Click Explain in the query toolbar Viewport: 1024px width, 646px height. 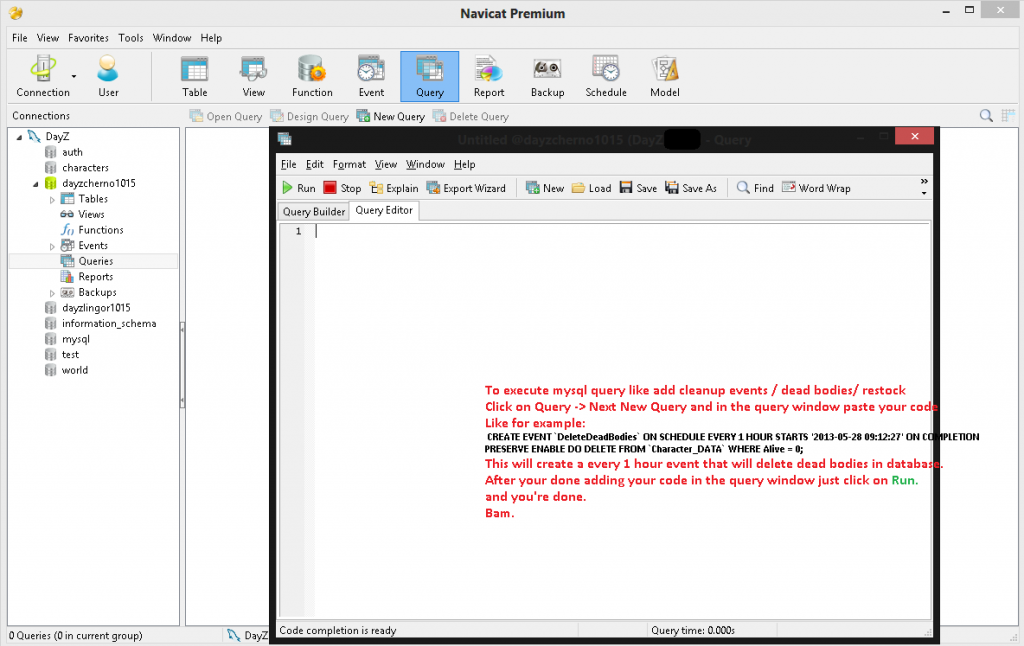tap(394, 188)
